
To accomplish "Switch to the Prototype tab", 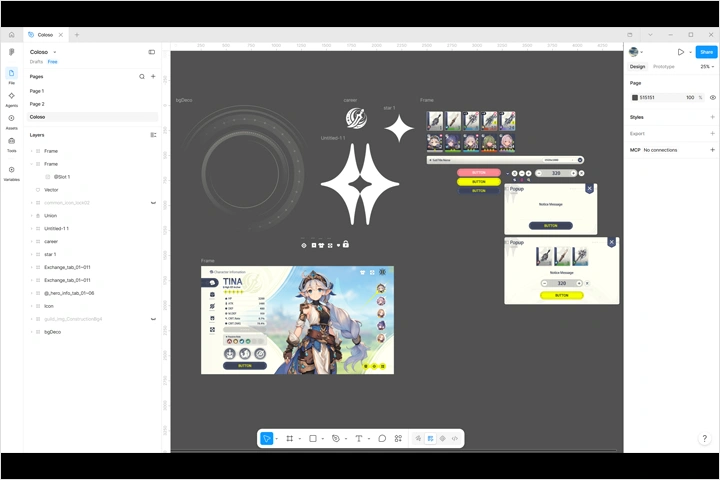I will 664,67.
